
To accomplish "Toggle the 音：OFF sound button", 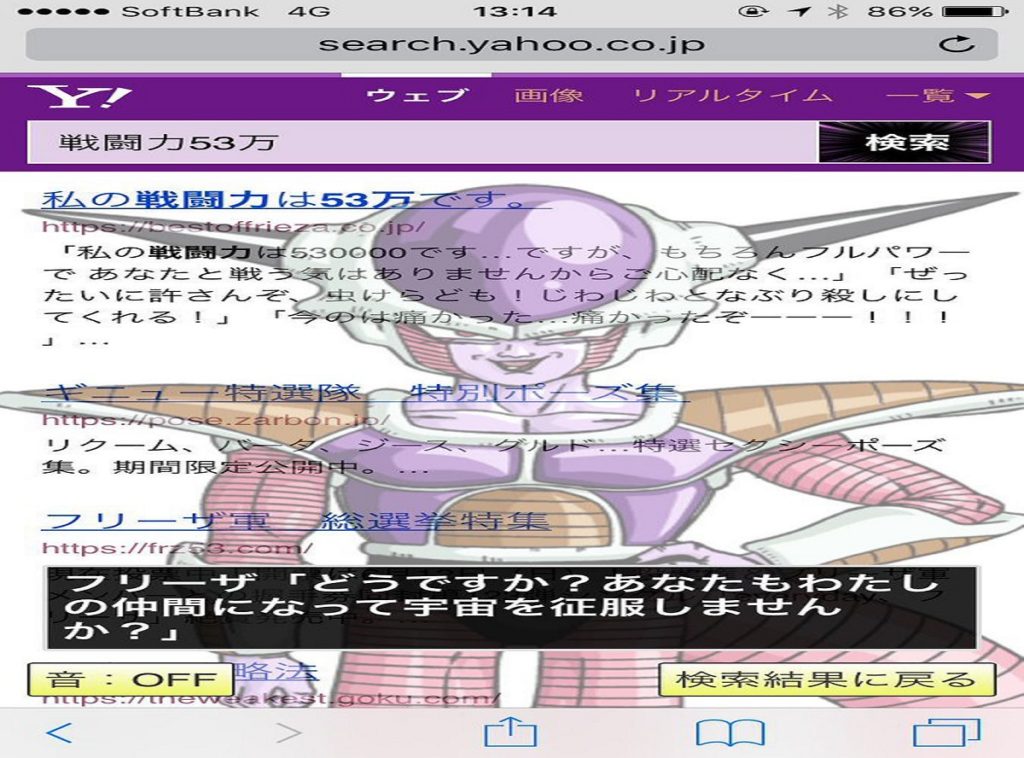I will (130, 680).
